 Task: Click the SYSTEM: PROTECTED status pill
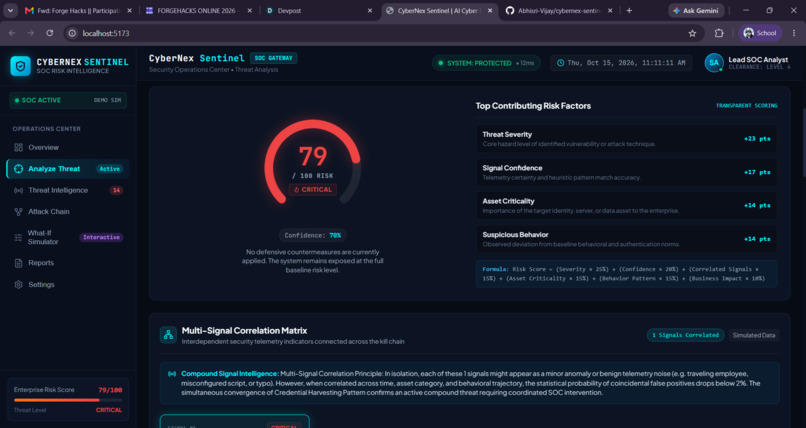[486, 63]
